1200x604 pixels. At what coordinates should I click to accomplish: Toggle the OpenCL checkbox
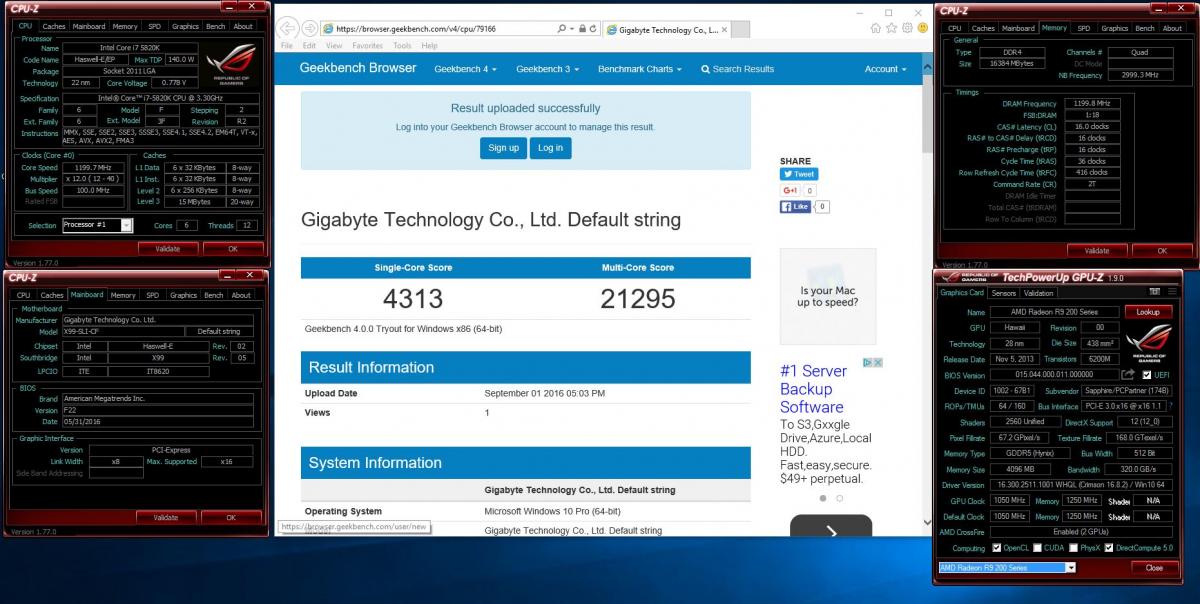[x=996, y=548]
